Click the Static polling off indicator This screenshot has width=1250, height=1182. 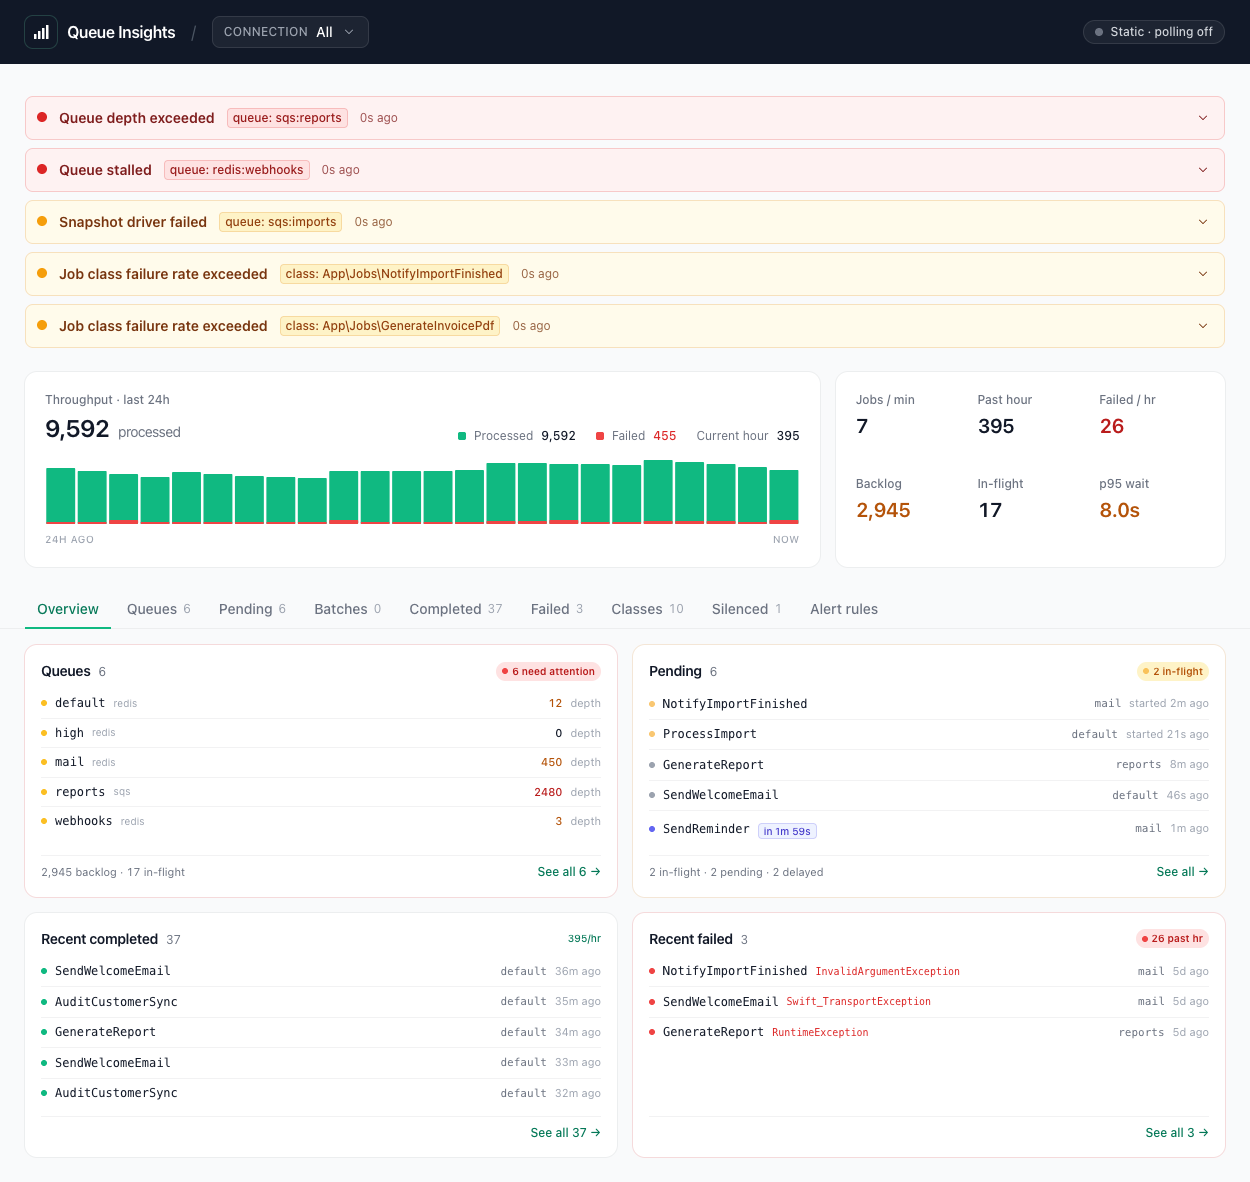[1153, 32]
